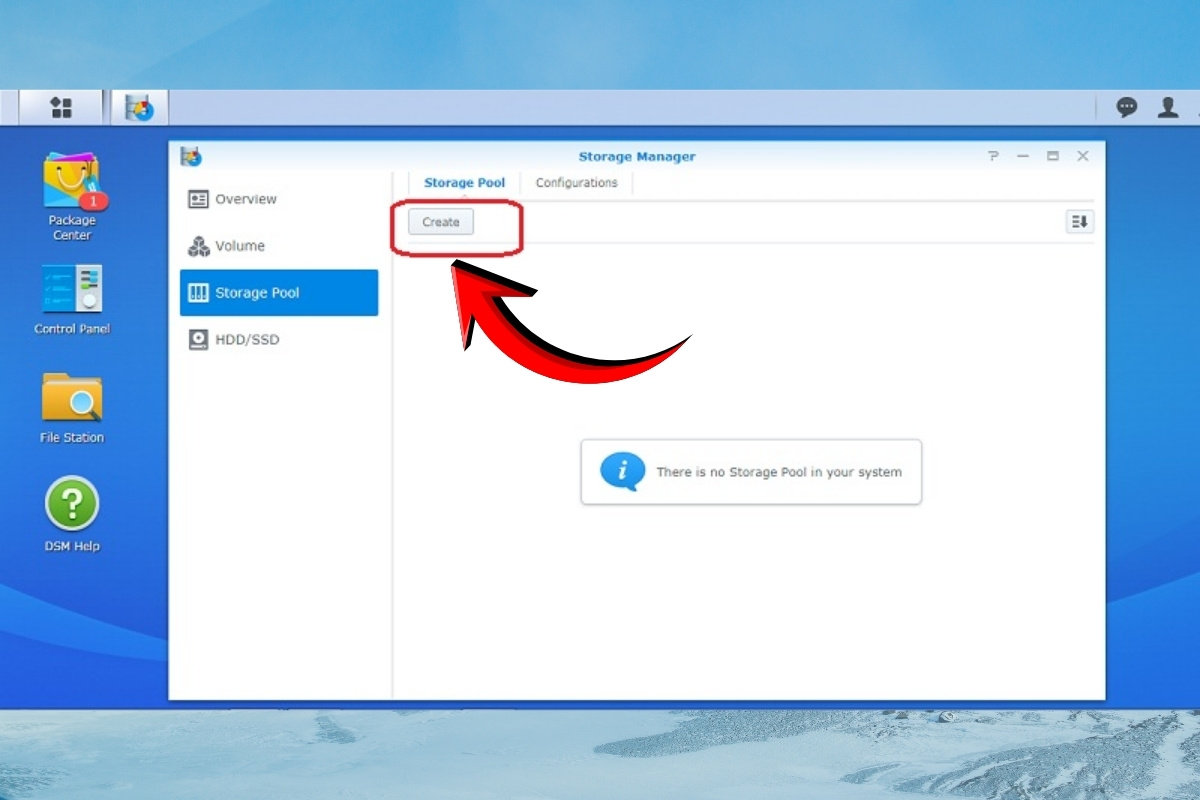Viewport: 1200px width, 800px height.
Task: Click the Storage Manager window title text
Action: tap(637, 157)
